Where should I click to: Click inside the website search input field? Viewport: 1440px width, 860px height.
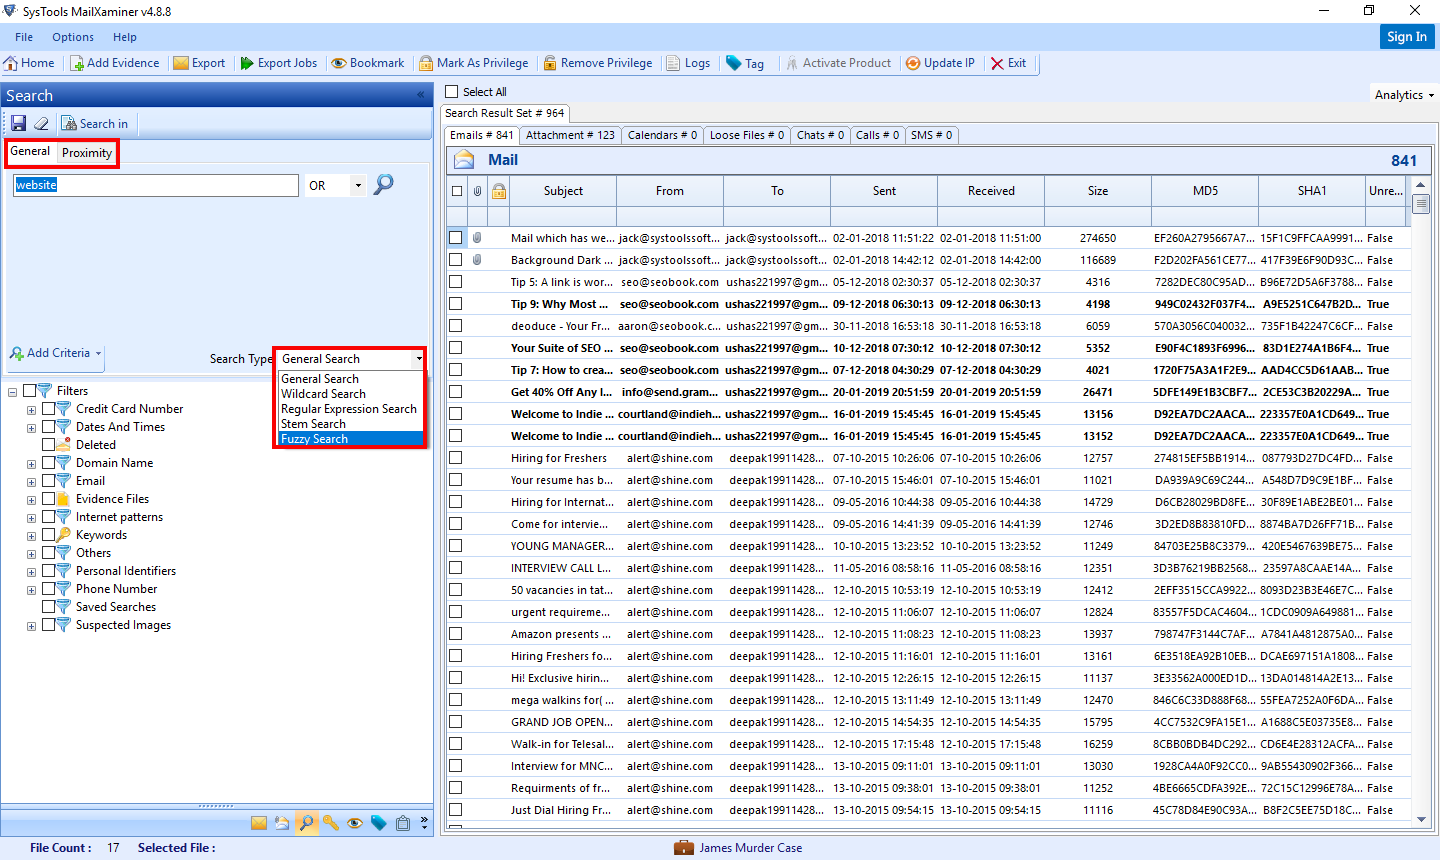[x=155, y=185]
